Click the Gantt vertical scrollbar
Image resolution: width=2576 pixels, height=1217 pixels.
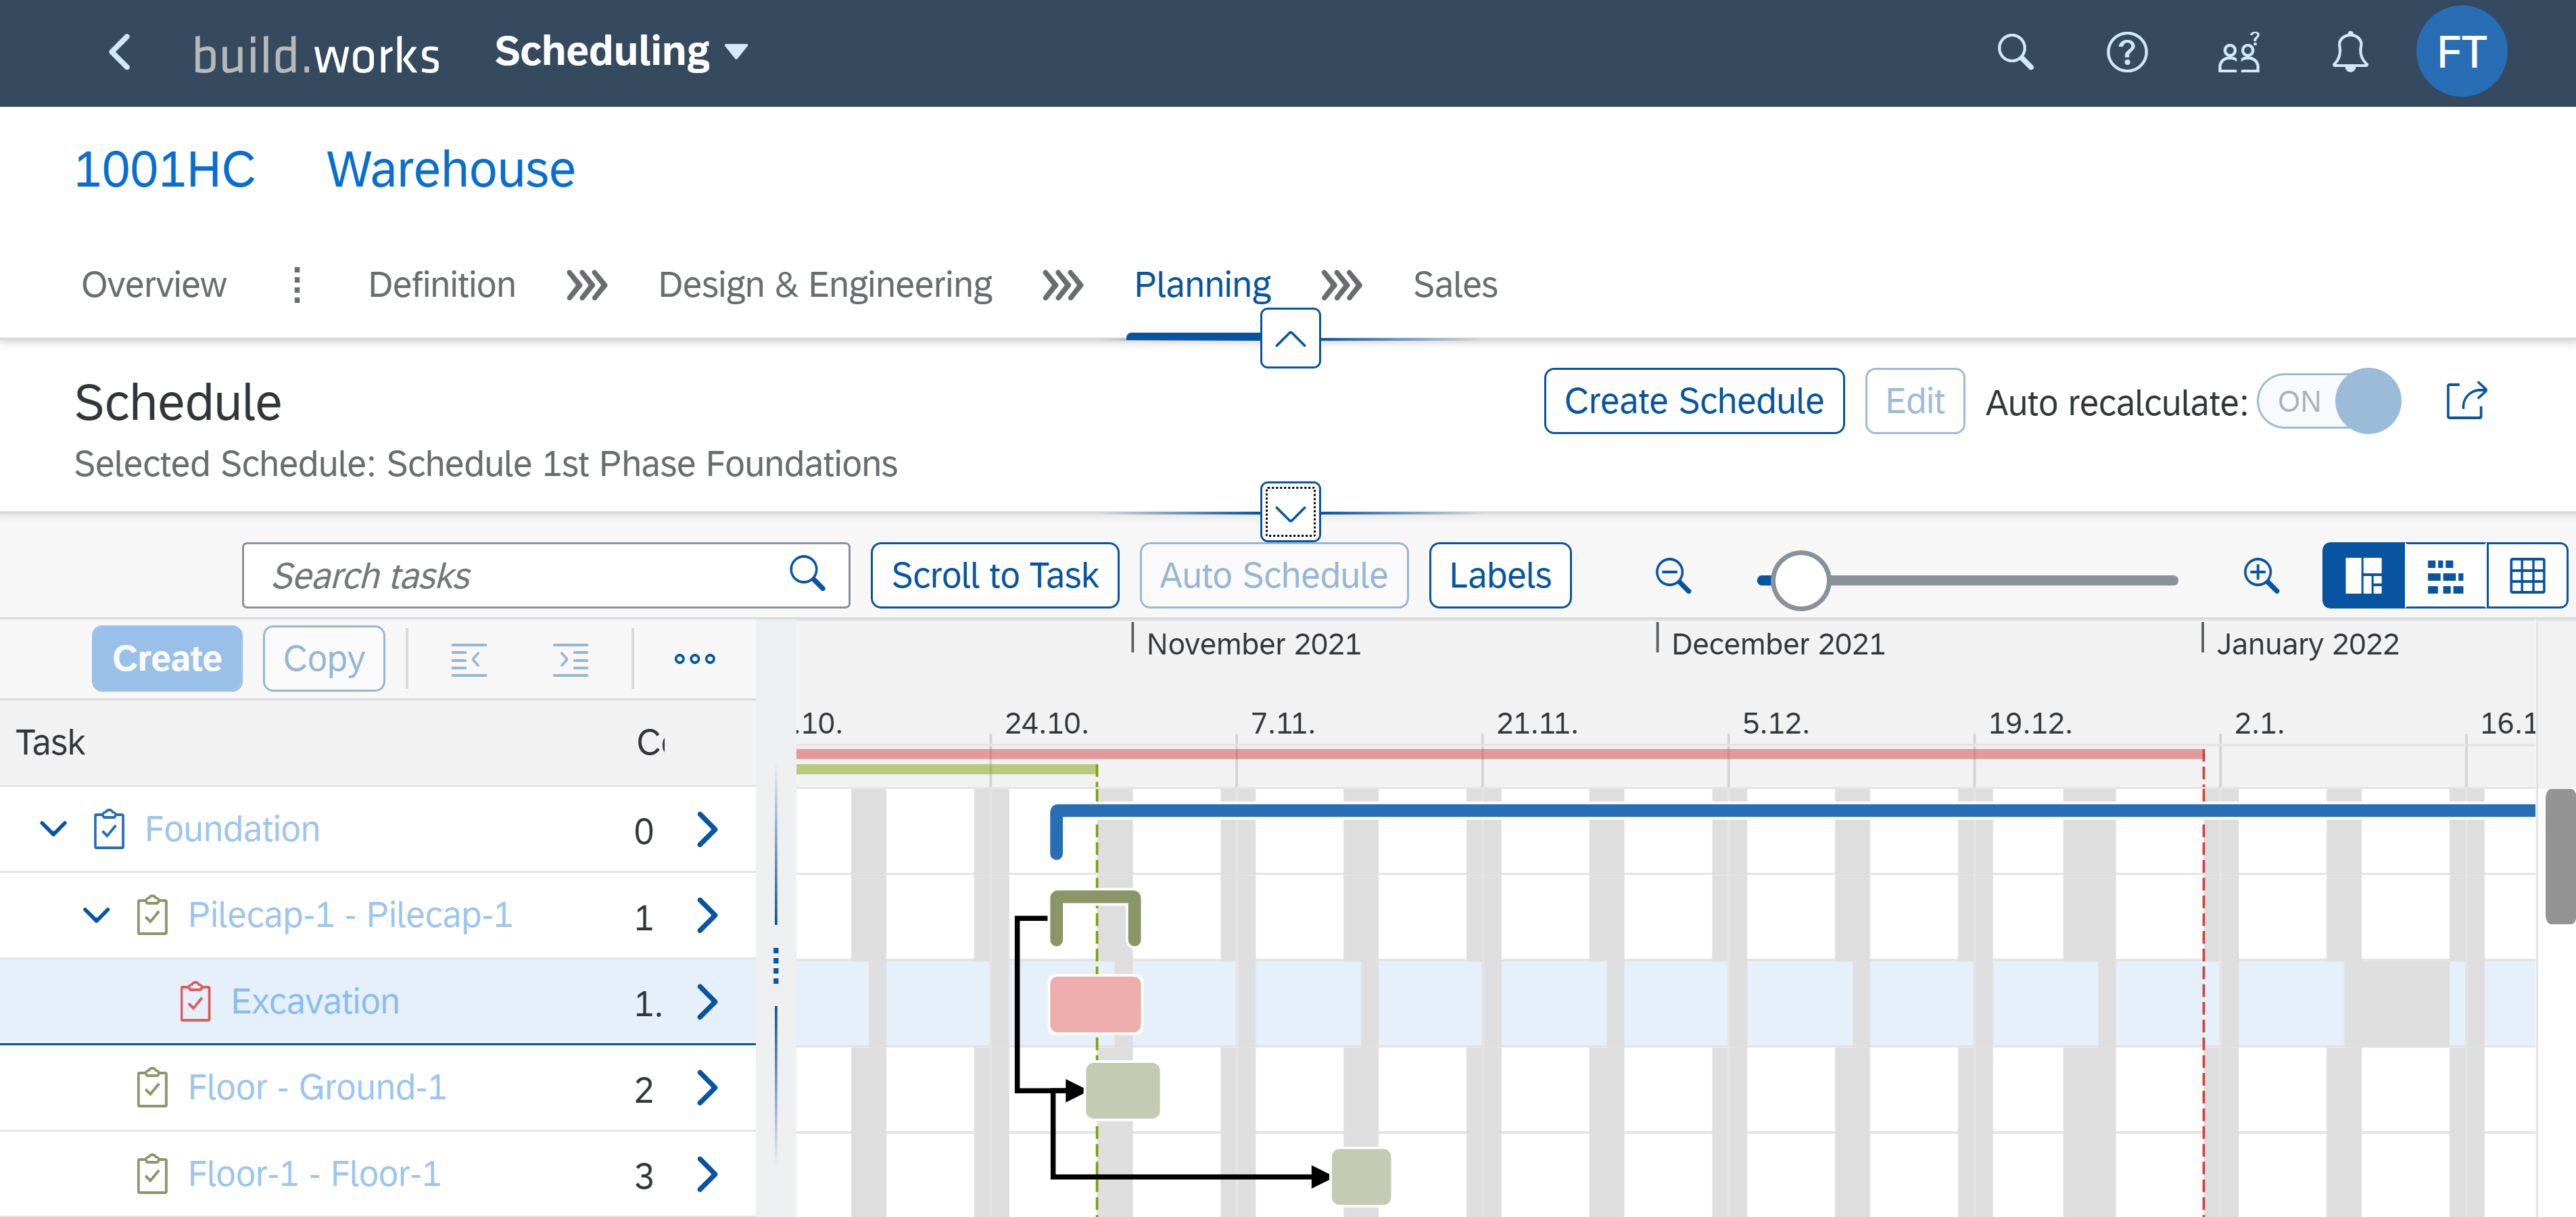tap(2559, 856)
